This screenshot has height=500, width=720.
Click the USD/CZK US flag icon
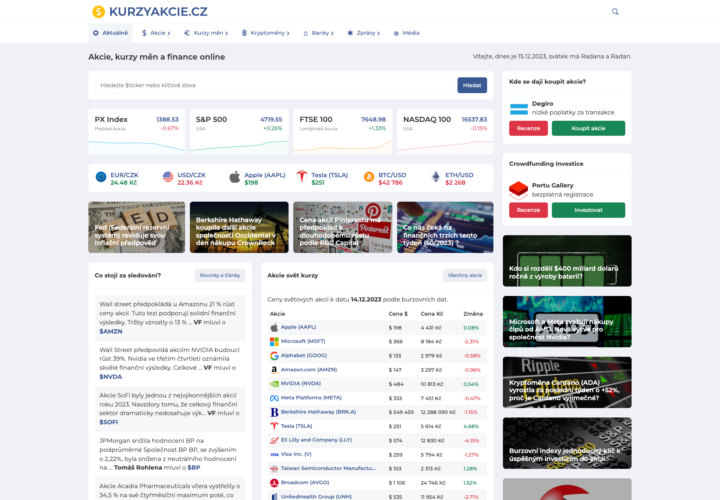point(168,177)
